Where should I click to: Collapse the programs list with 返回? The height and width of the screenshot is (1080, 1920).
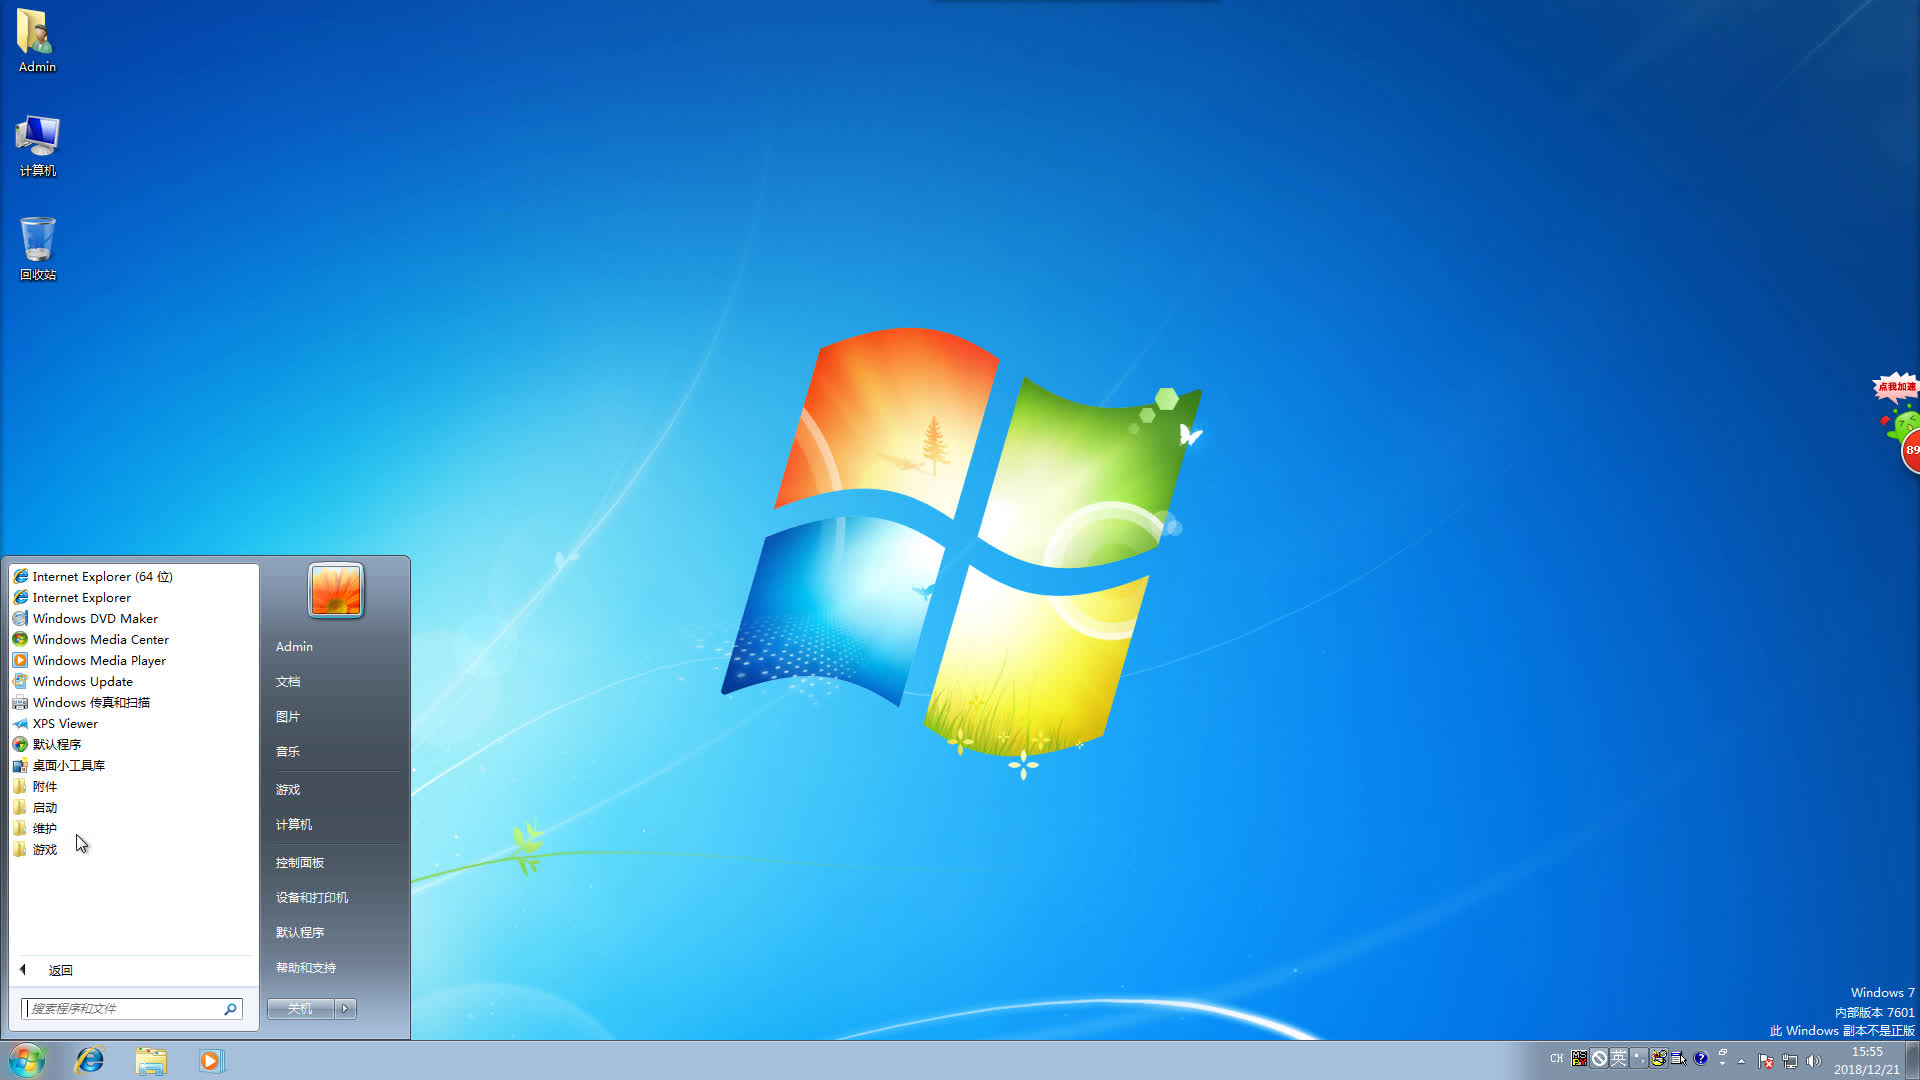click(60, 969)
